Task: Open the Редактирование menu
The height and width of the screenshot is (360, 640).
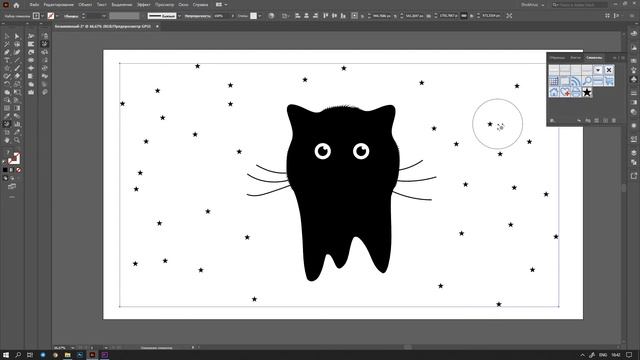Action: (59, 5)
